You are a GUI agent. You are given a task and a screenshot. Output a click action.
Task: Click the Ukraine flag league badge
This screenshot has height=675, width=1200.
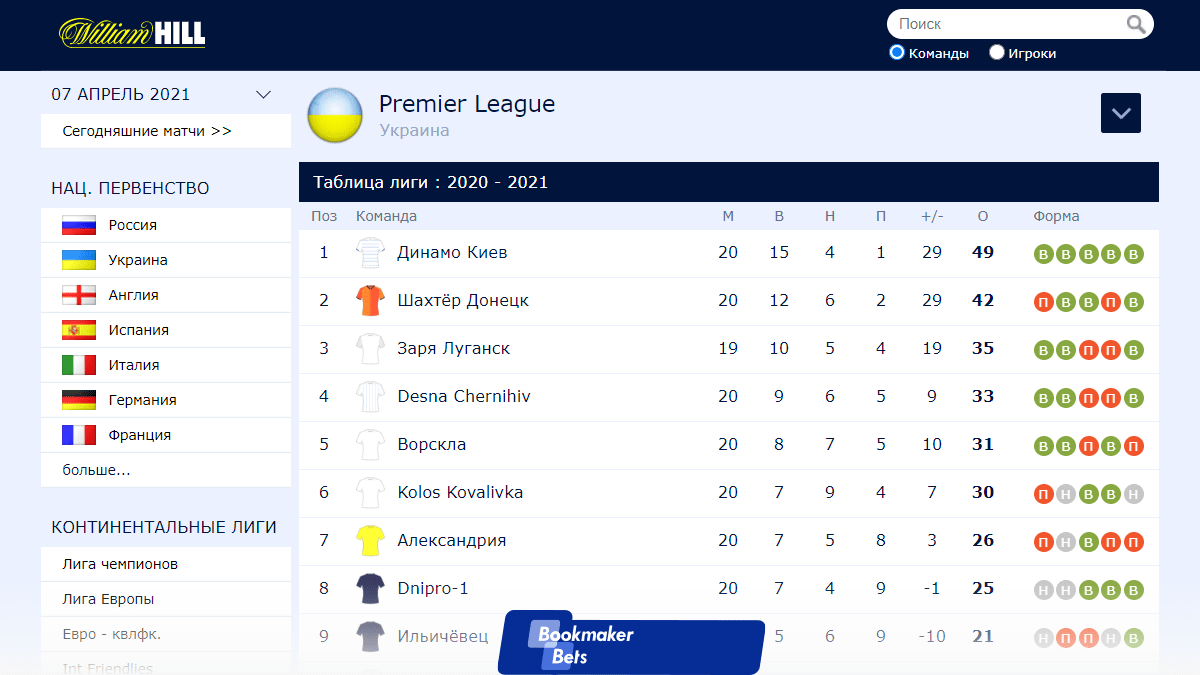click(335, 116)
